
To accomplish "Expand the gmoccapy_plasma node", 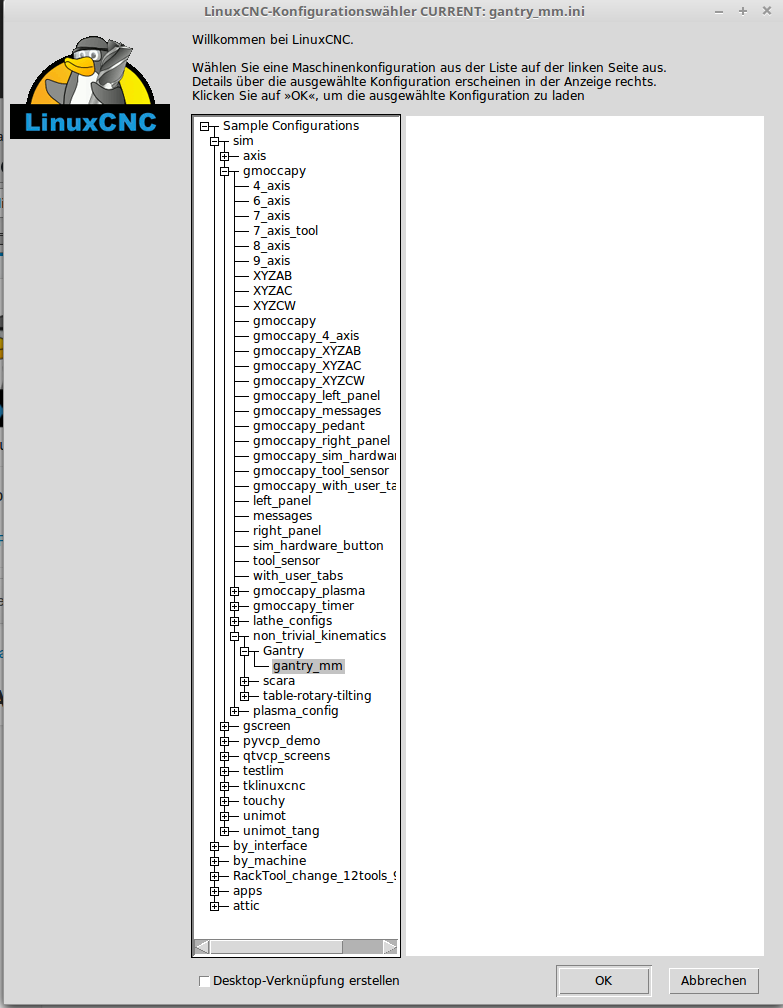I will tap(235, 591).
